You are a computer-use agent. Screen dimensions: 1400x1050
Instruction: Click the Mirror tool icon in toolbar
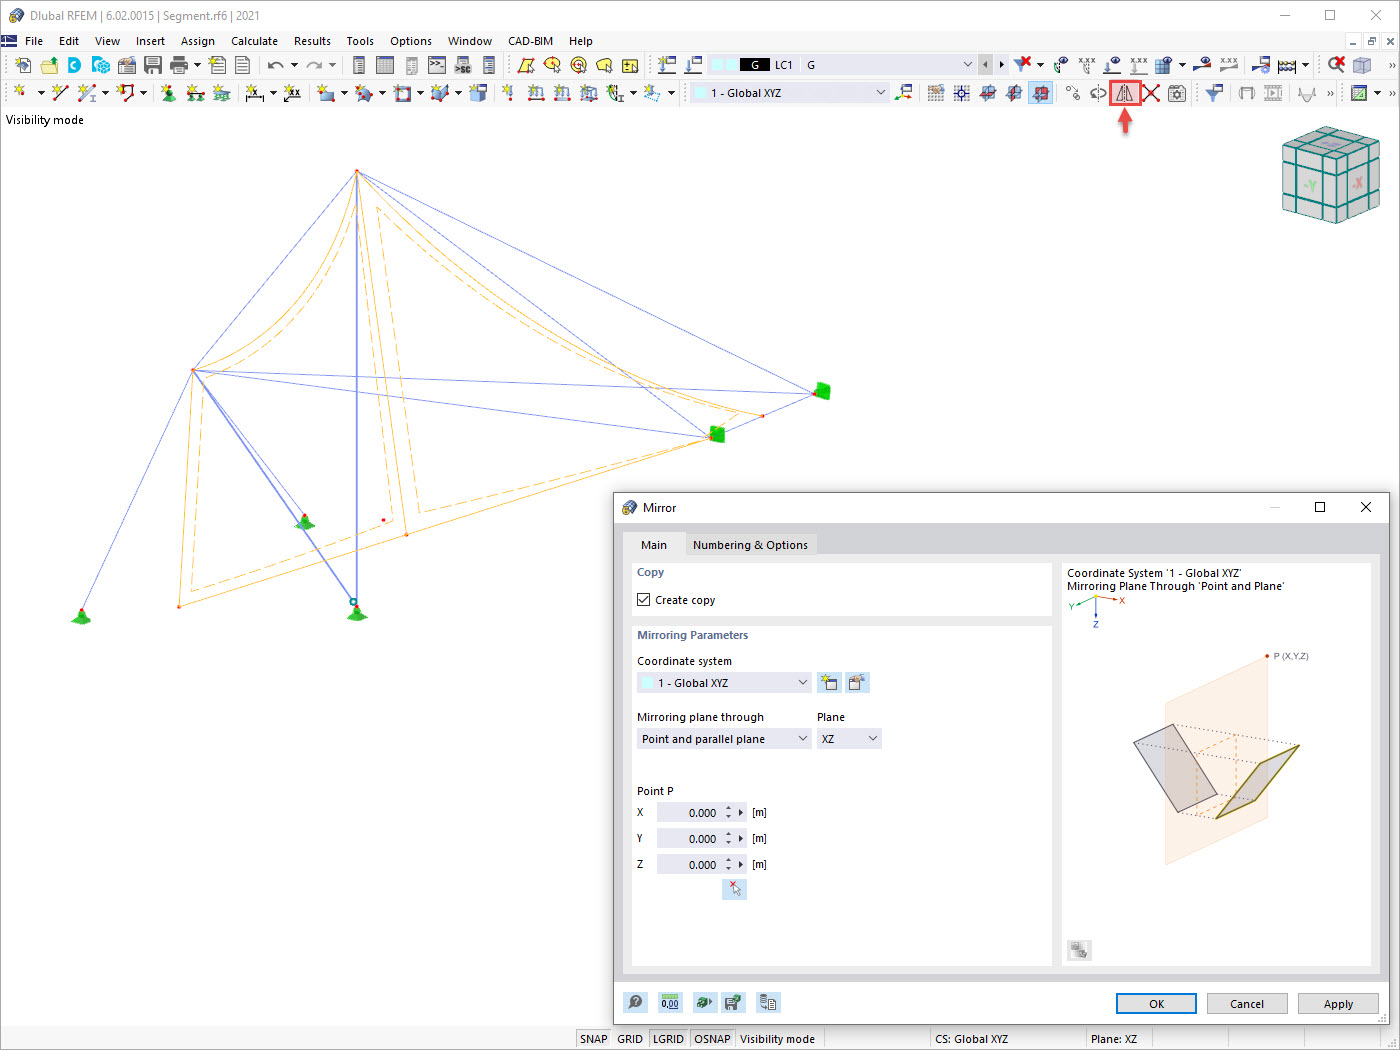1125,93
